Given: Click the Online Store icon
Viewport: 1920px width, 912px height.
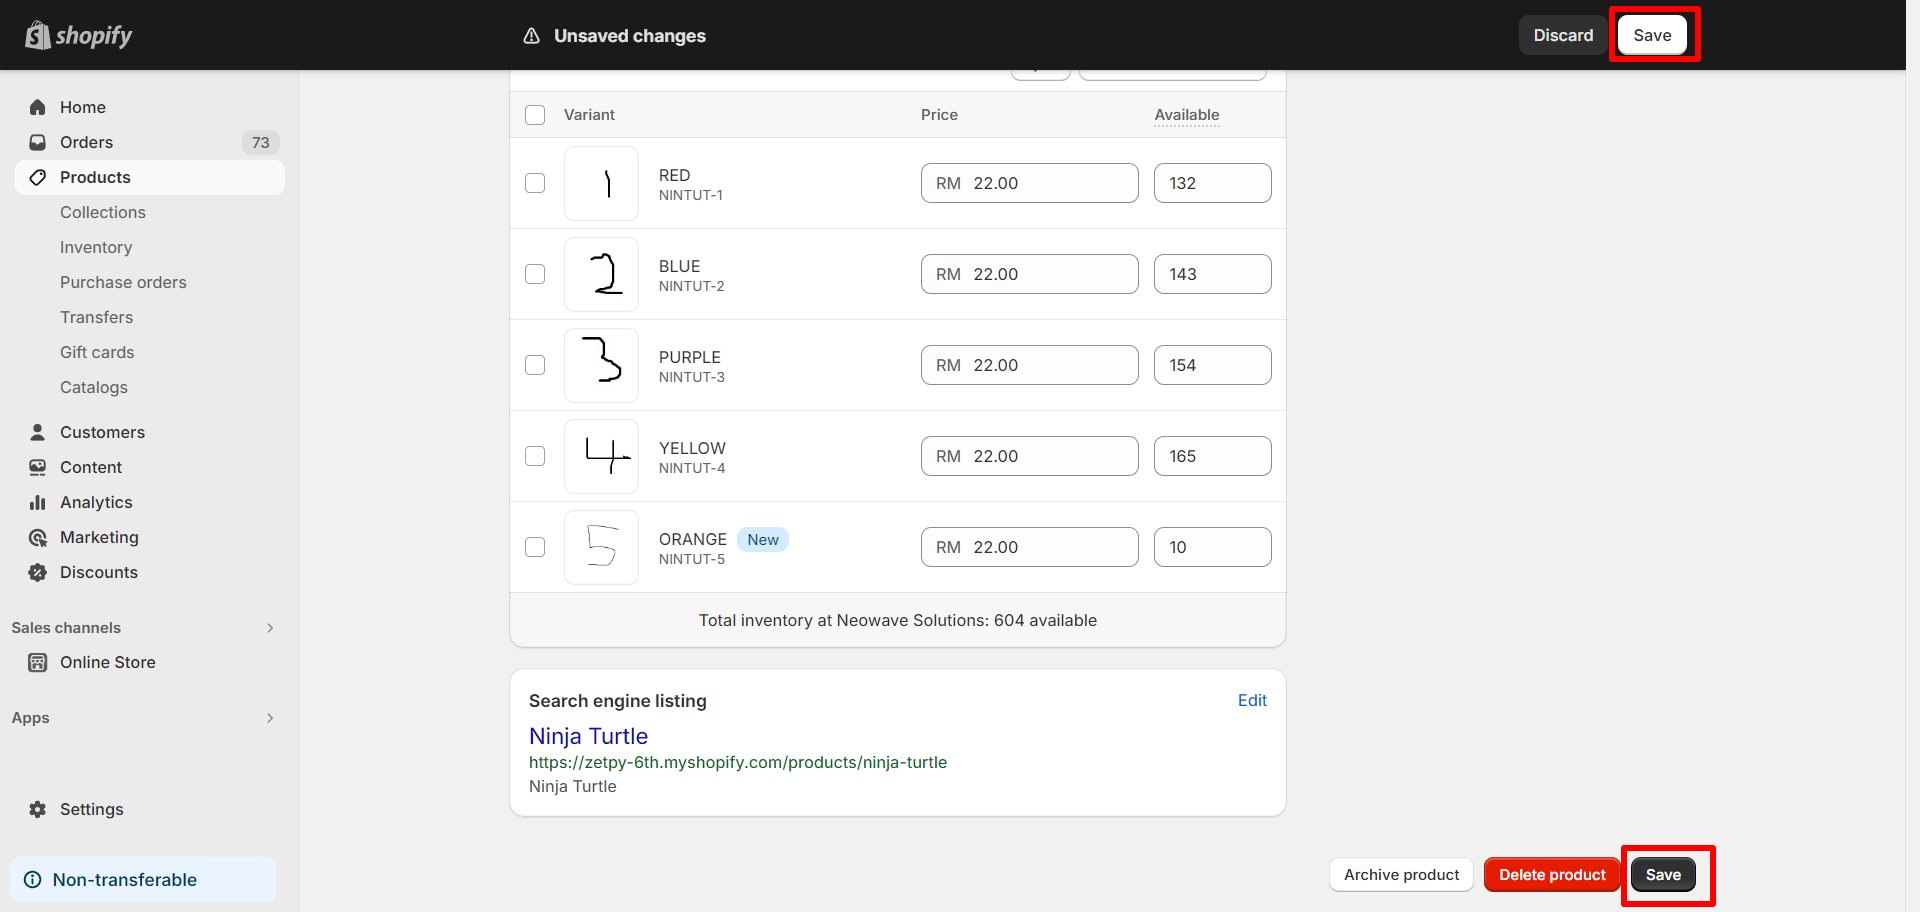Looking at the screenshot, I should point(38,662).
